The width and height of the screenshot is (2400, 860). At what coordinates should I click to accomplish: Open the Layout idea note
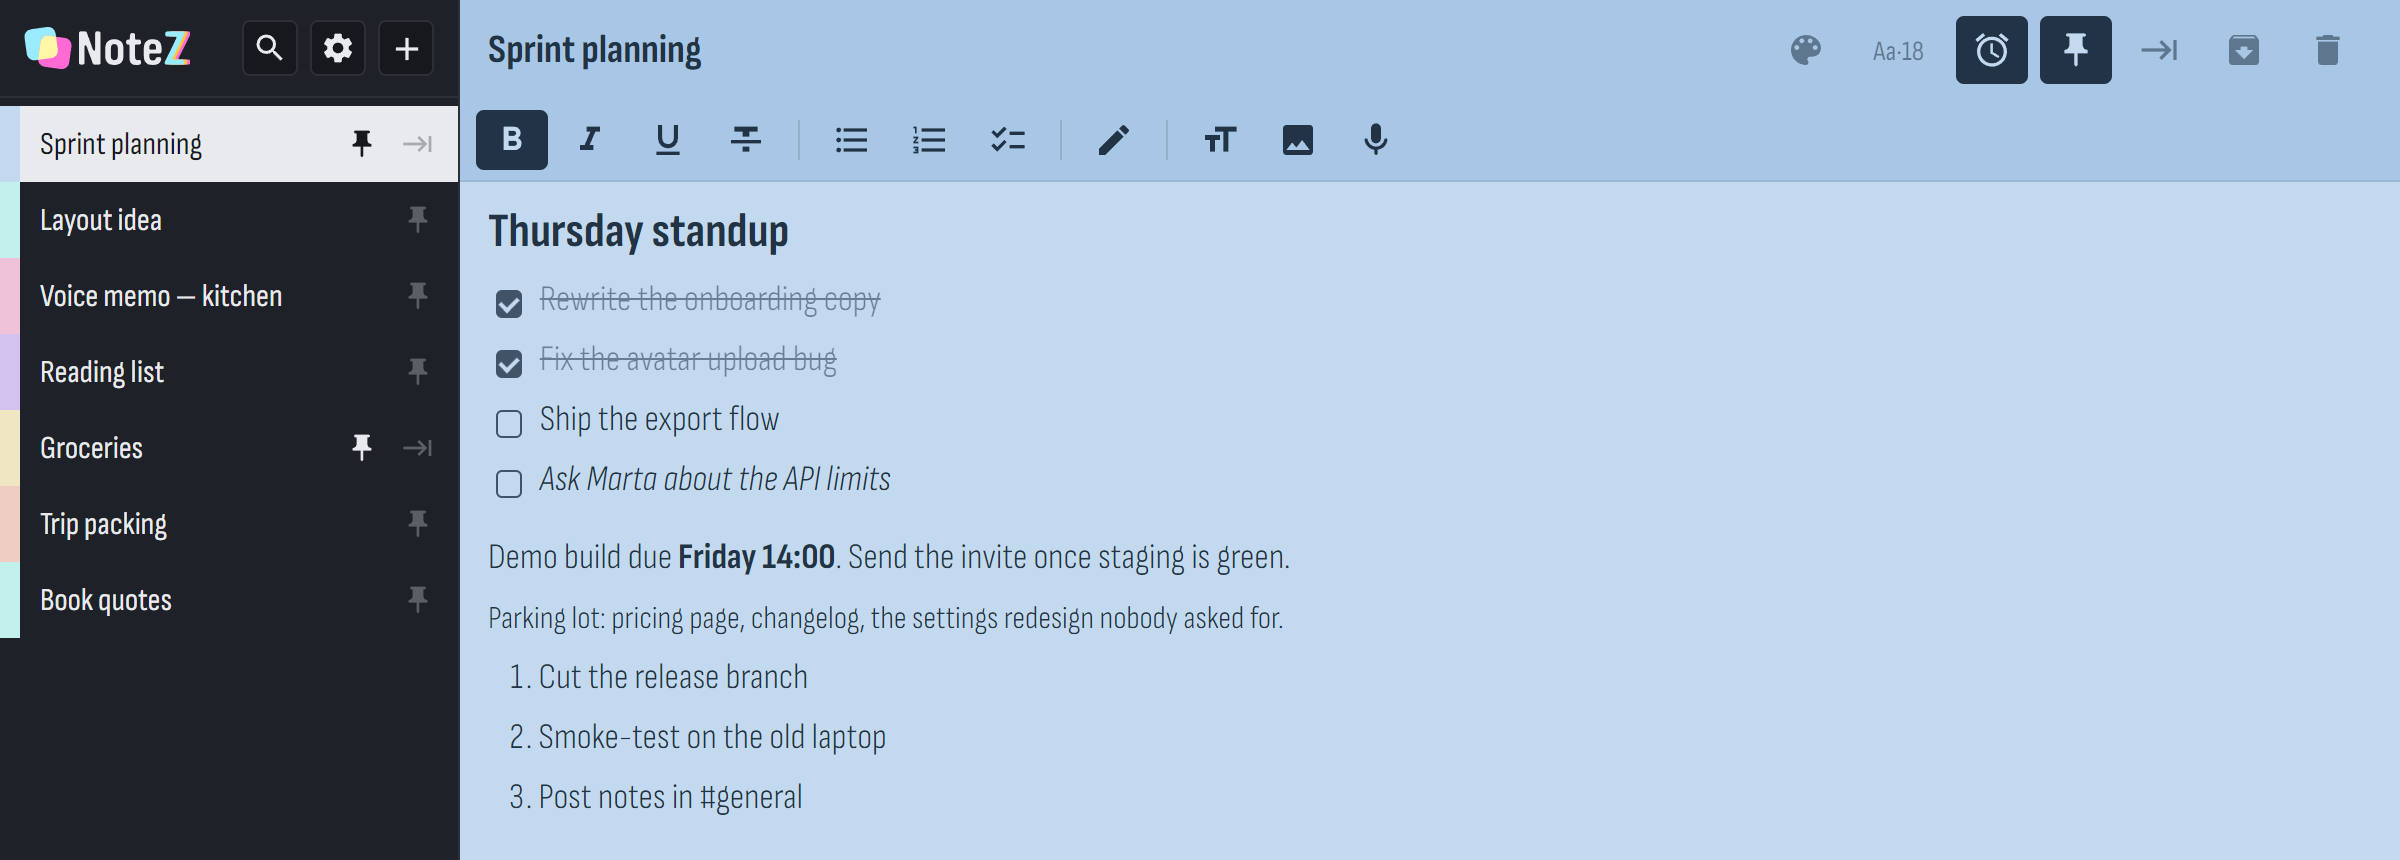point(229,220)
